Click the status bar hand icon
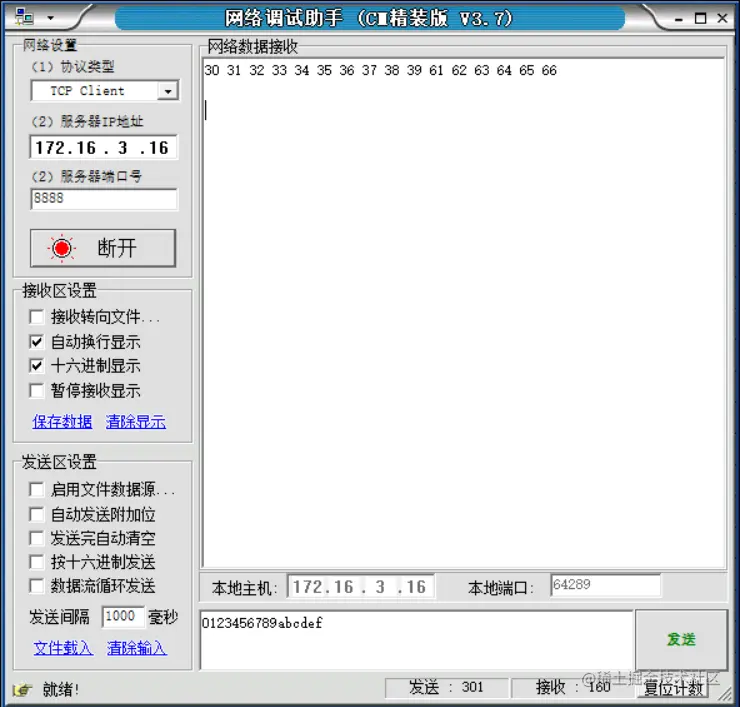 click(22, 690)
